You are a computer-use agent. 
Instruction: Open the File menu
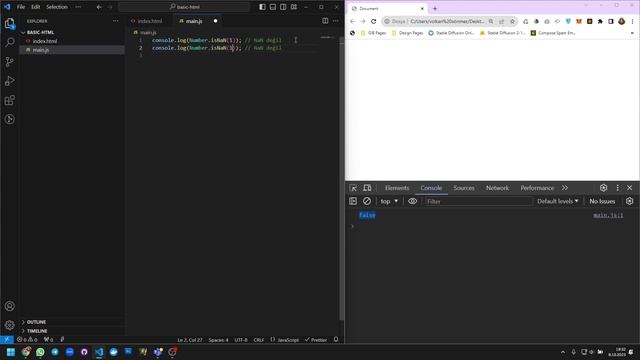[21, 7]
